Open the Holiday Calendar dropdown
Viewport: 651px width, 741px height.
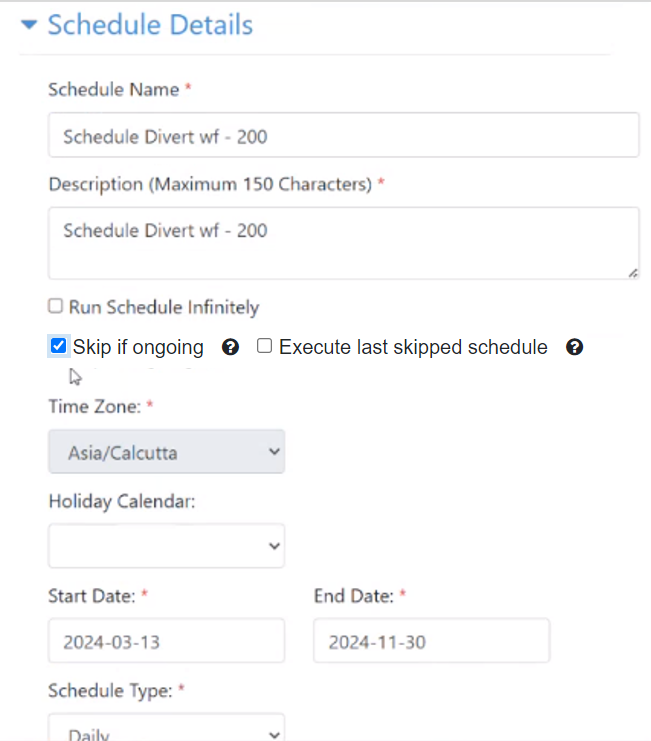[x=166, y=546]
